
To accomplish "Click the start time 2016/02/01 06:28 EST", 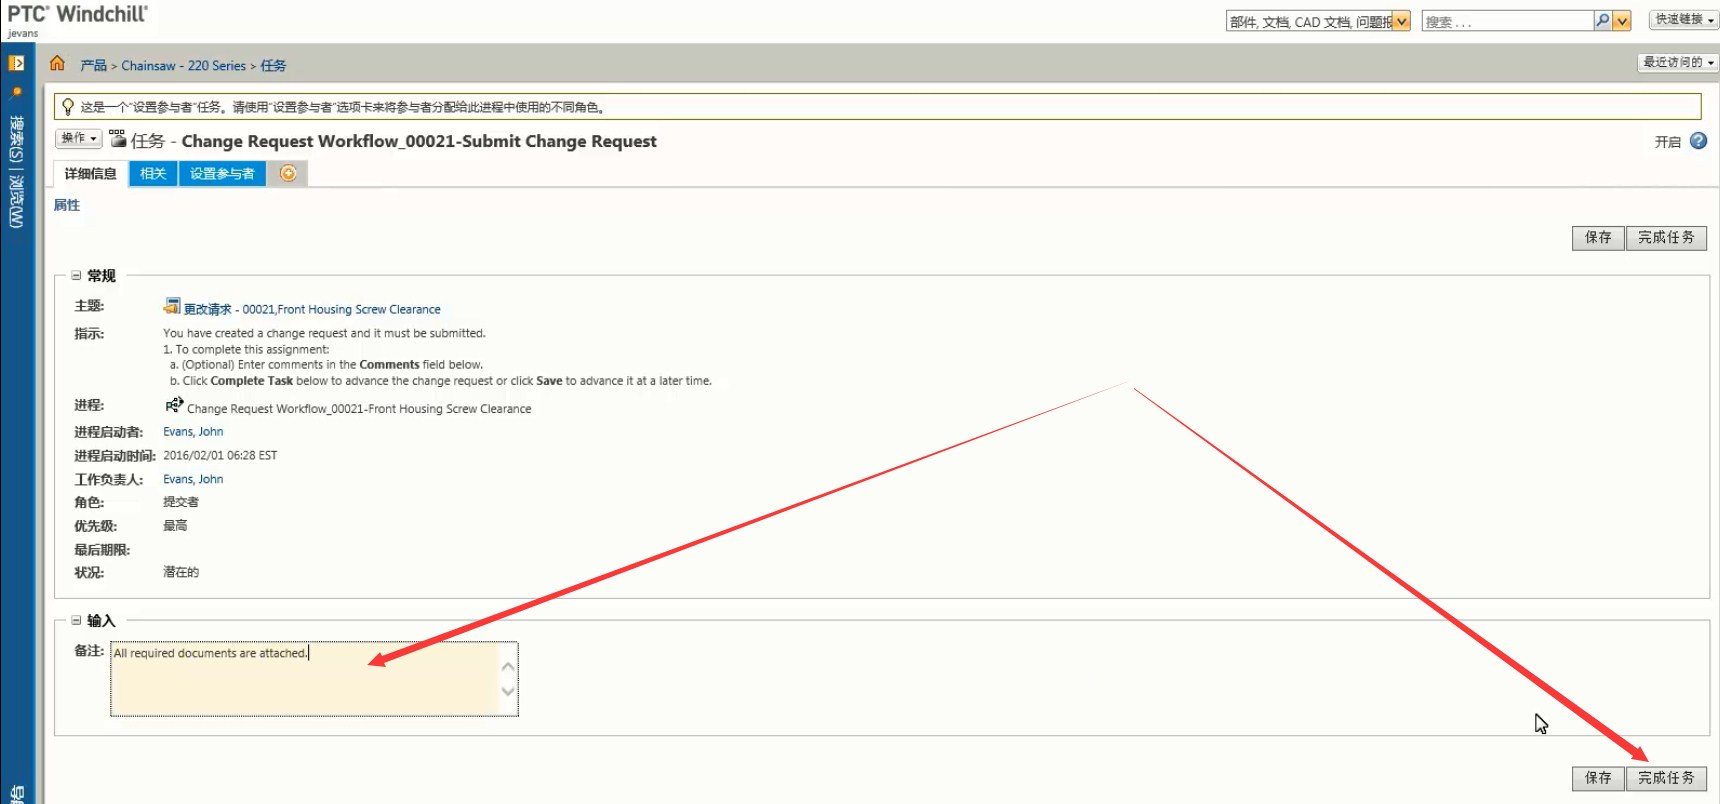I will 220,455.
